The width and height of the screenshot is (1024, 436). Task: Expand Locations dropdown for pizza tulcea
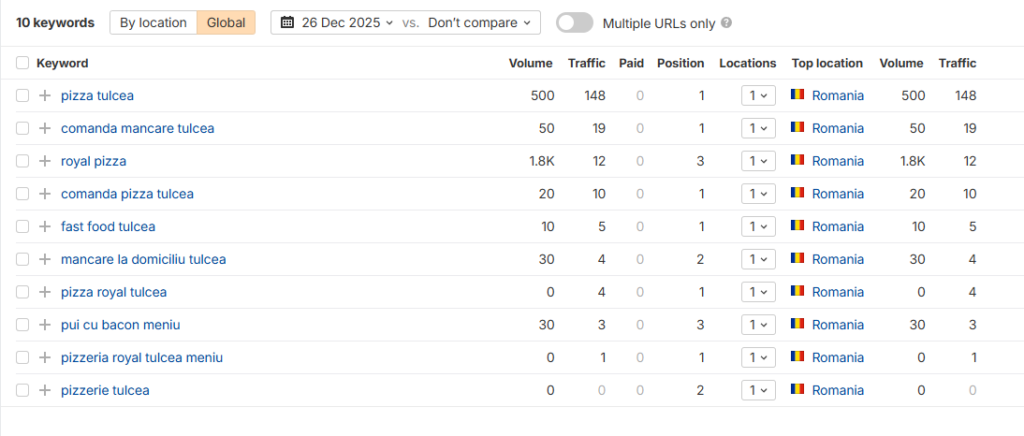tap(758, 96)
